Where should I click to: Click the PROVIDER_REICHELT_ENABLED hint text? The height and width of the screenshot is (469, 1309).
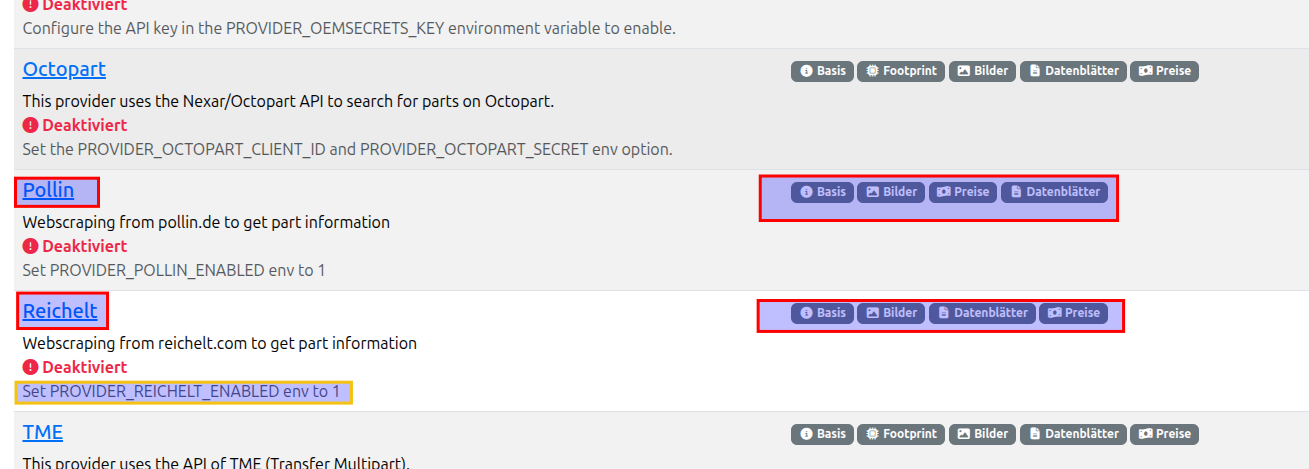pos(181,391)
